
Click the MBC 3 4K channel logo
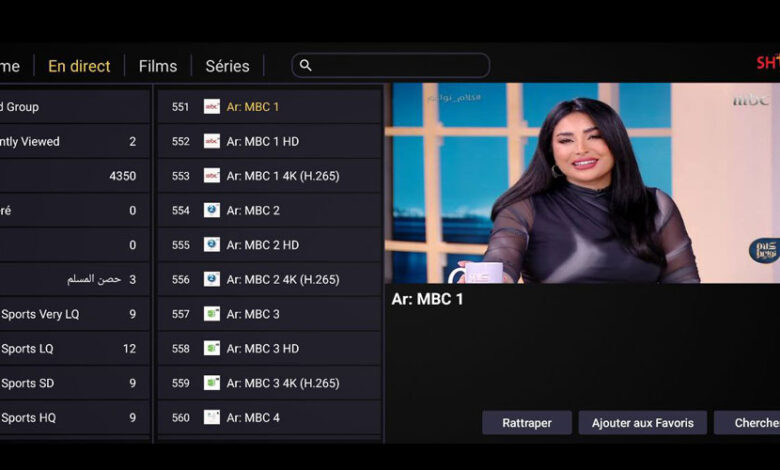tap(212, 383)
